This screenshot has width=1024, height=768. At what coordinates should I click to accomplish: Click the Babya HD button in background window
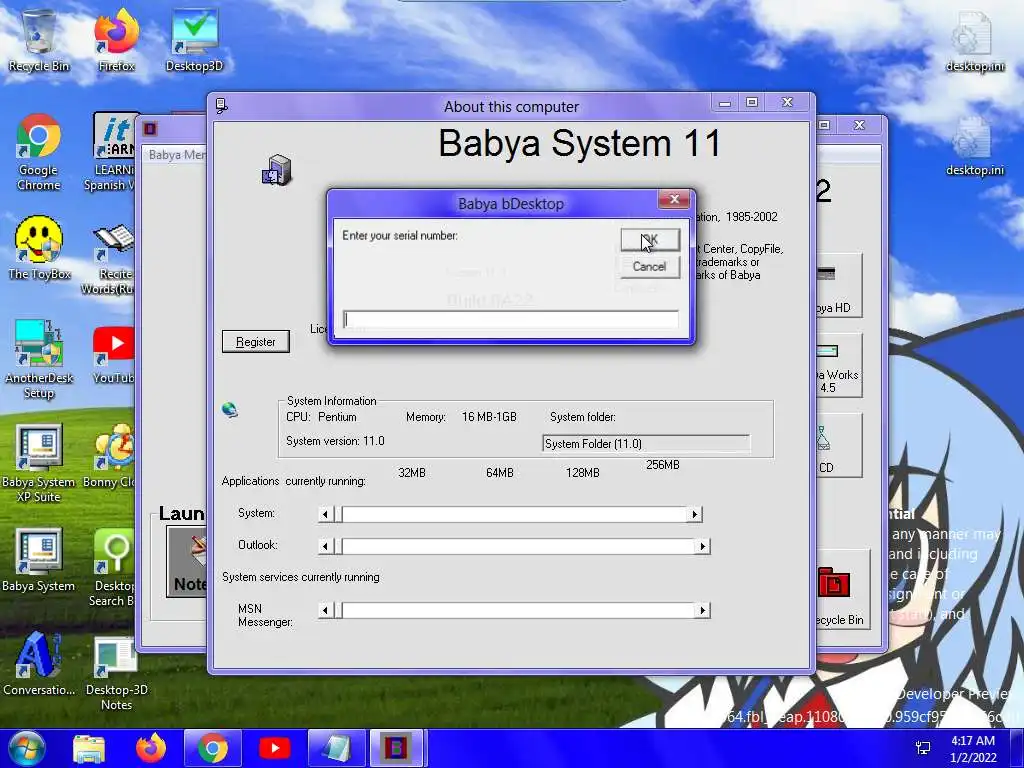point(839,285)
